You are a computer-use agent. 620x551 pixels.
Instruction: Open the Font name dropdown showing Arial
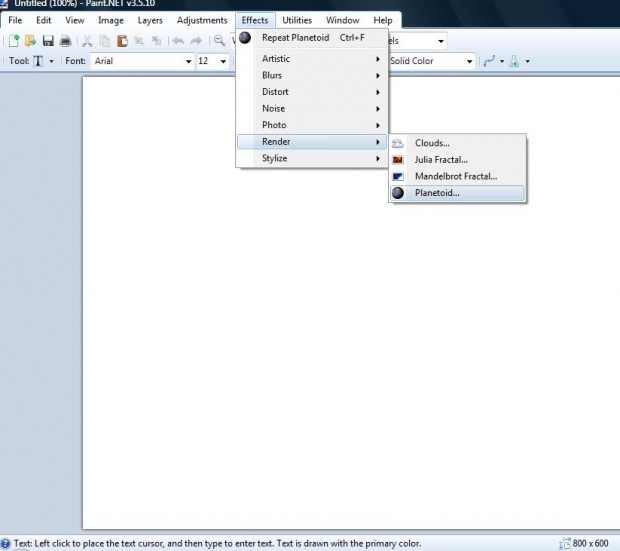(x=142, y=61)
